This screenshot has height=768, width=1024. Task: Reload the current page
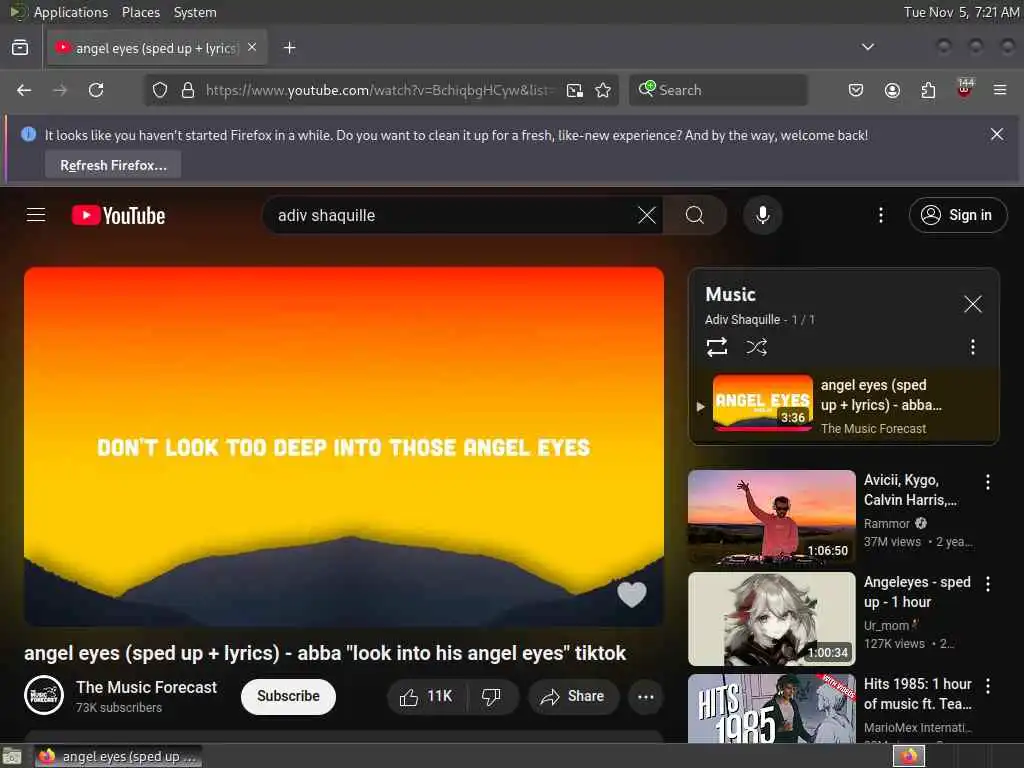pos(96,90)
